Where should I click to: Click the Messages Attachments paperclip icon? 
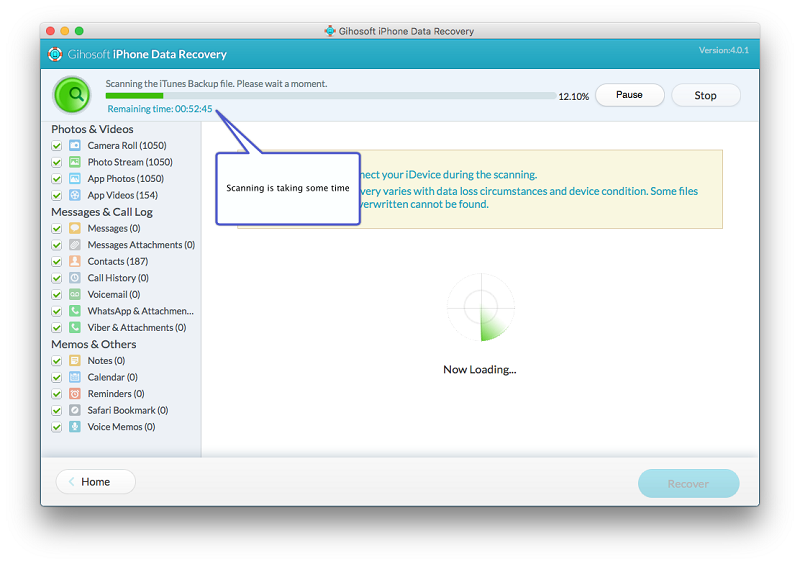(75, 244)
